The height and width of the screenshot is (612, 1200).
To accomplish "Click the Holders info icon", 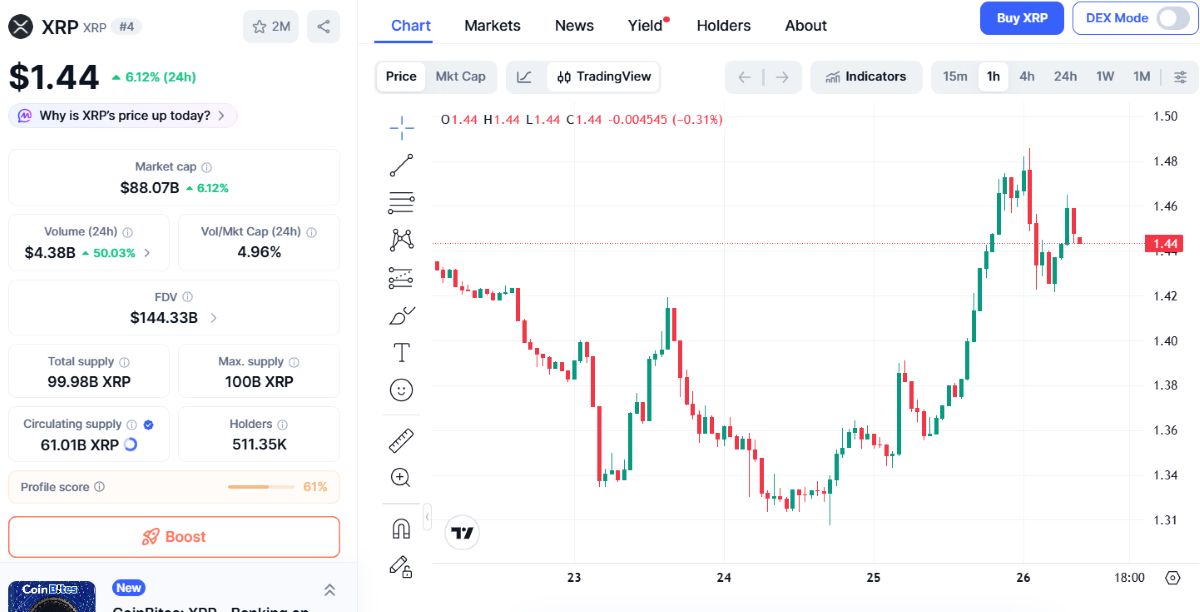I will pos(282,424).
